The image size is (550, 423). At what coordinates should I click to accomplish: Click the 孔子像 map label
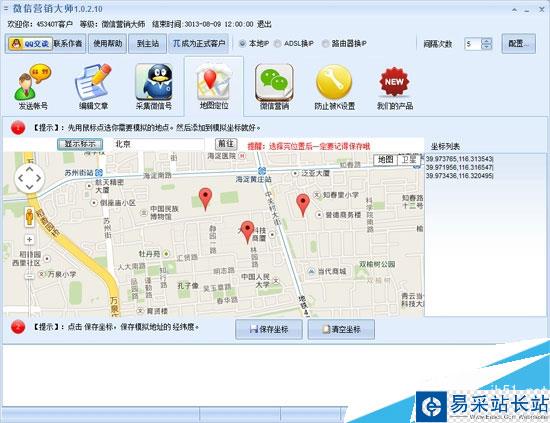click(188, 286)
